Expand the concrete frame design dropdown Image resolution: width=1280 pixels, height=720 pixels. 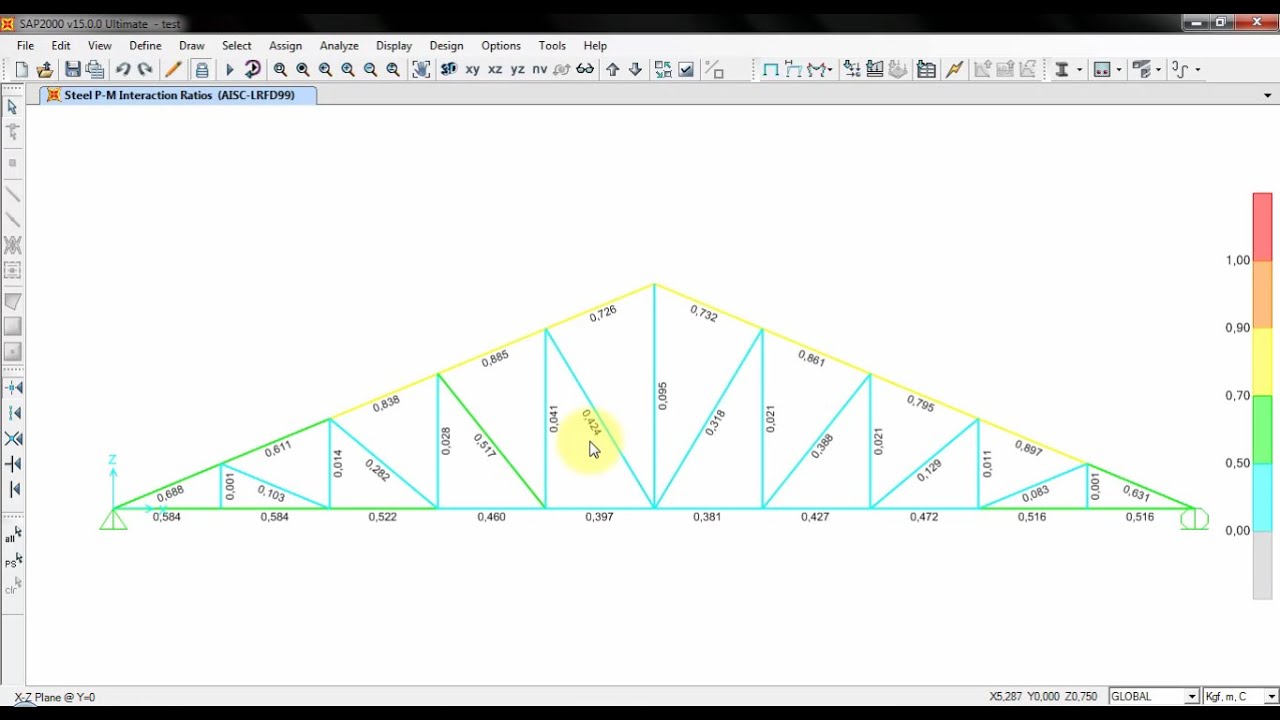click(x=1119, y=69)
